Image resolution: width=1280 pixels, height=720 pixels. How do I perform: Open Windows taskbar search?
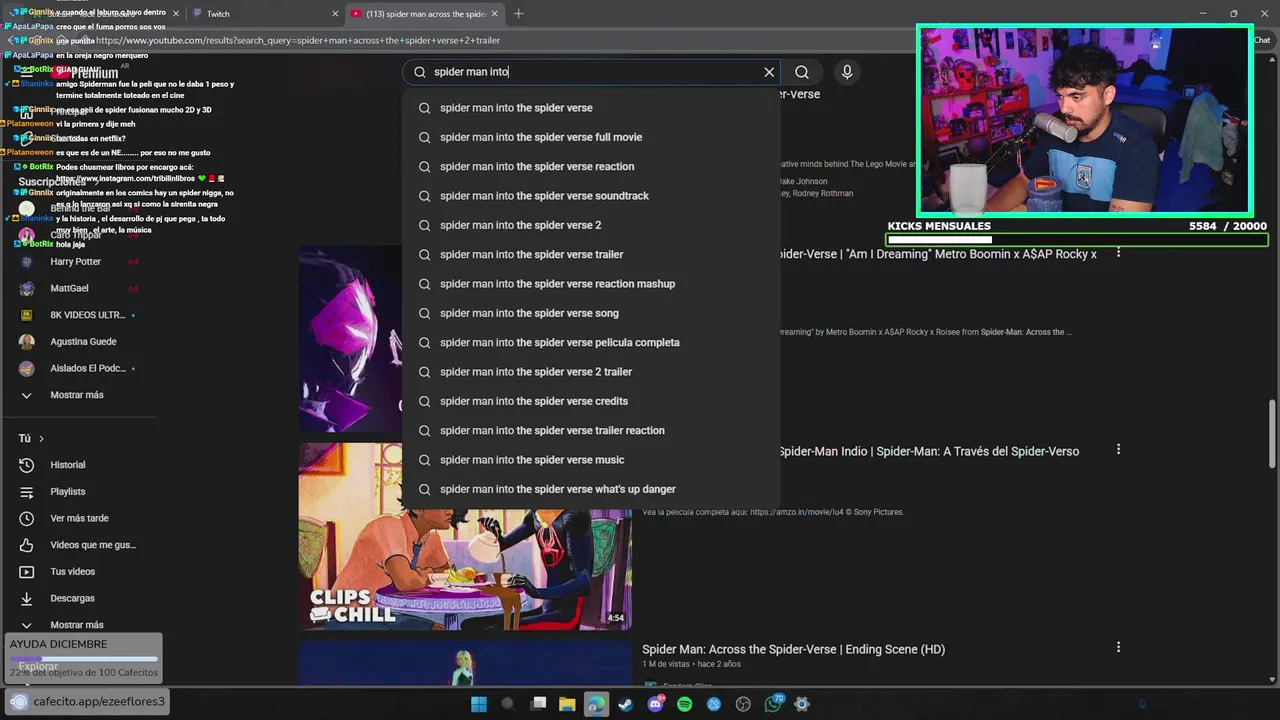click(508, 704)
